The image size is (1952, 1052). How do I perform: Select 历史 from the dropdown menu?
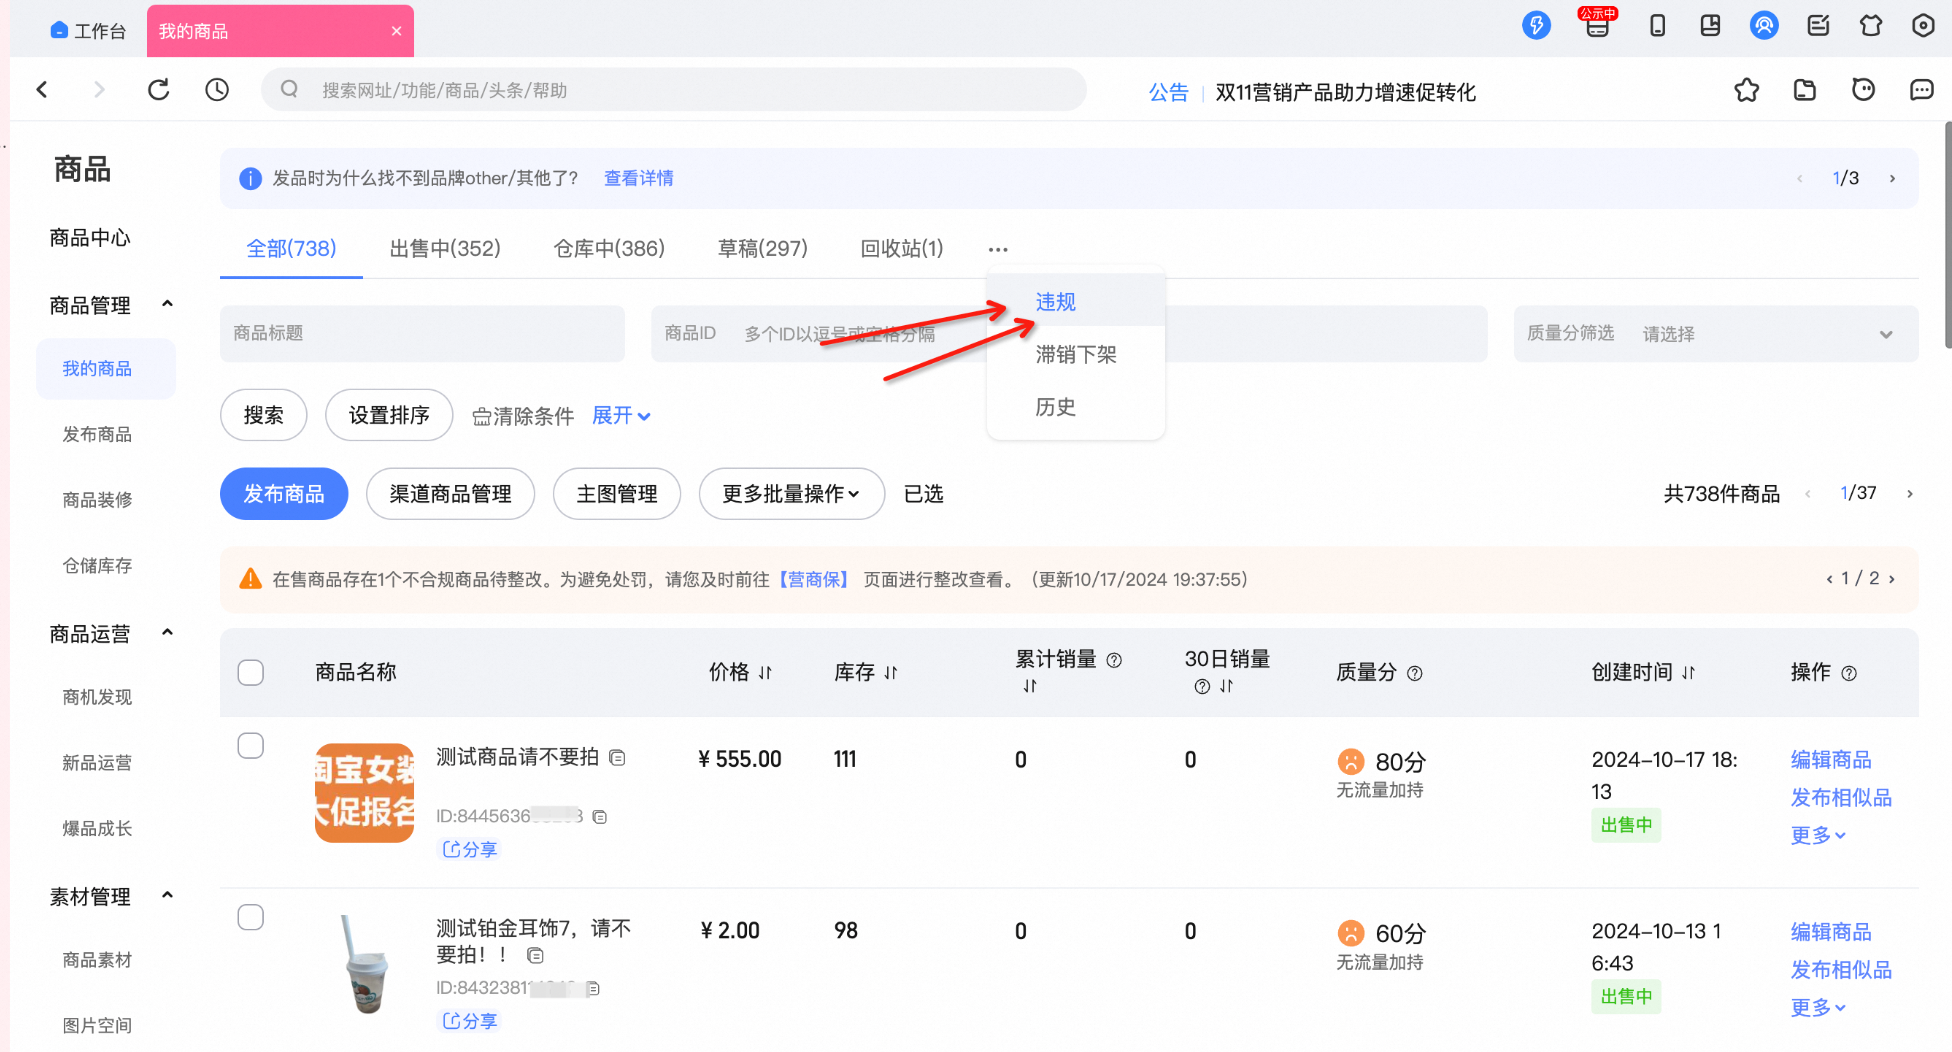tap(1056, 407)
